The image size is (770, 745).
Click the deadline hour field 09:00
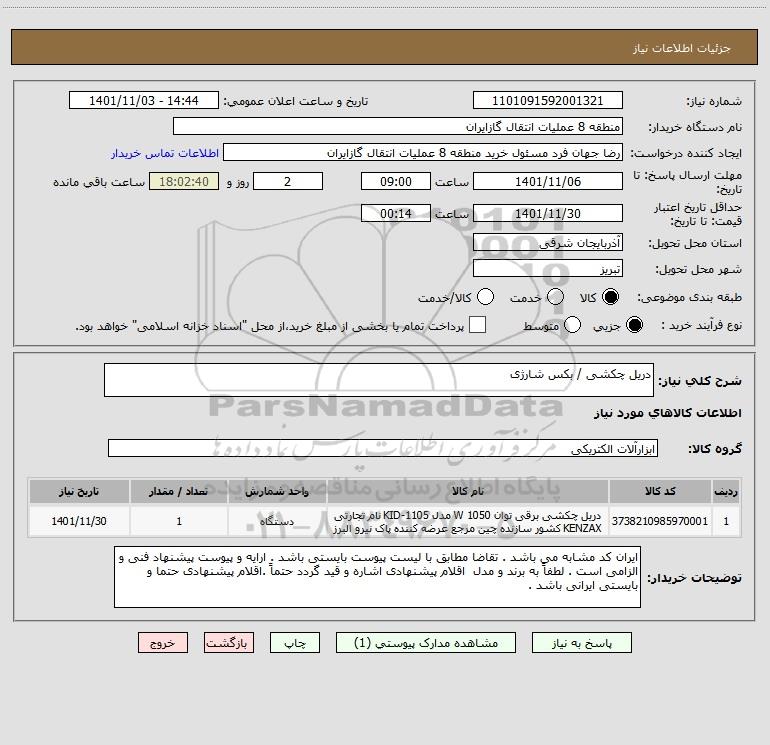point(396,181)
